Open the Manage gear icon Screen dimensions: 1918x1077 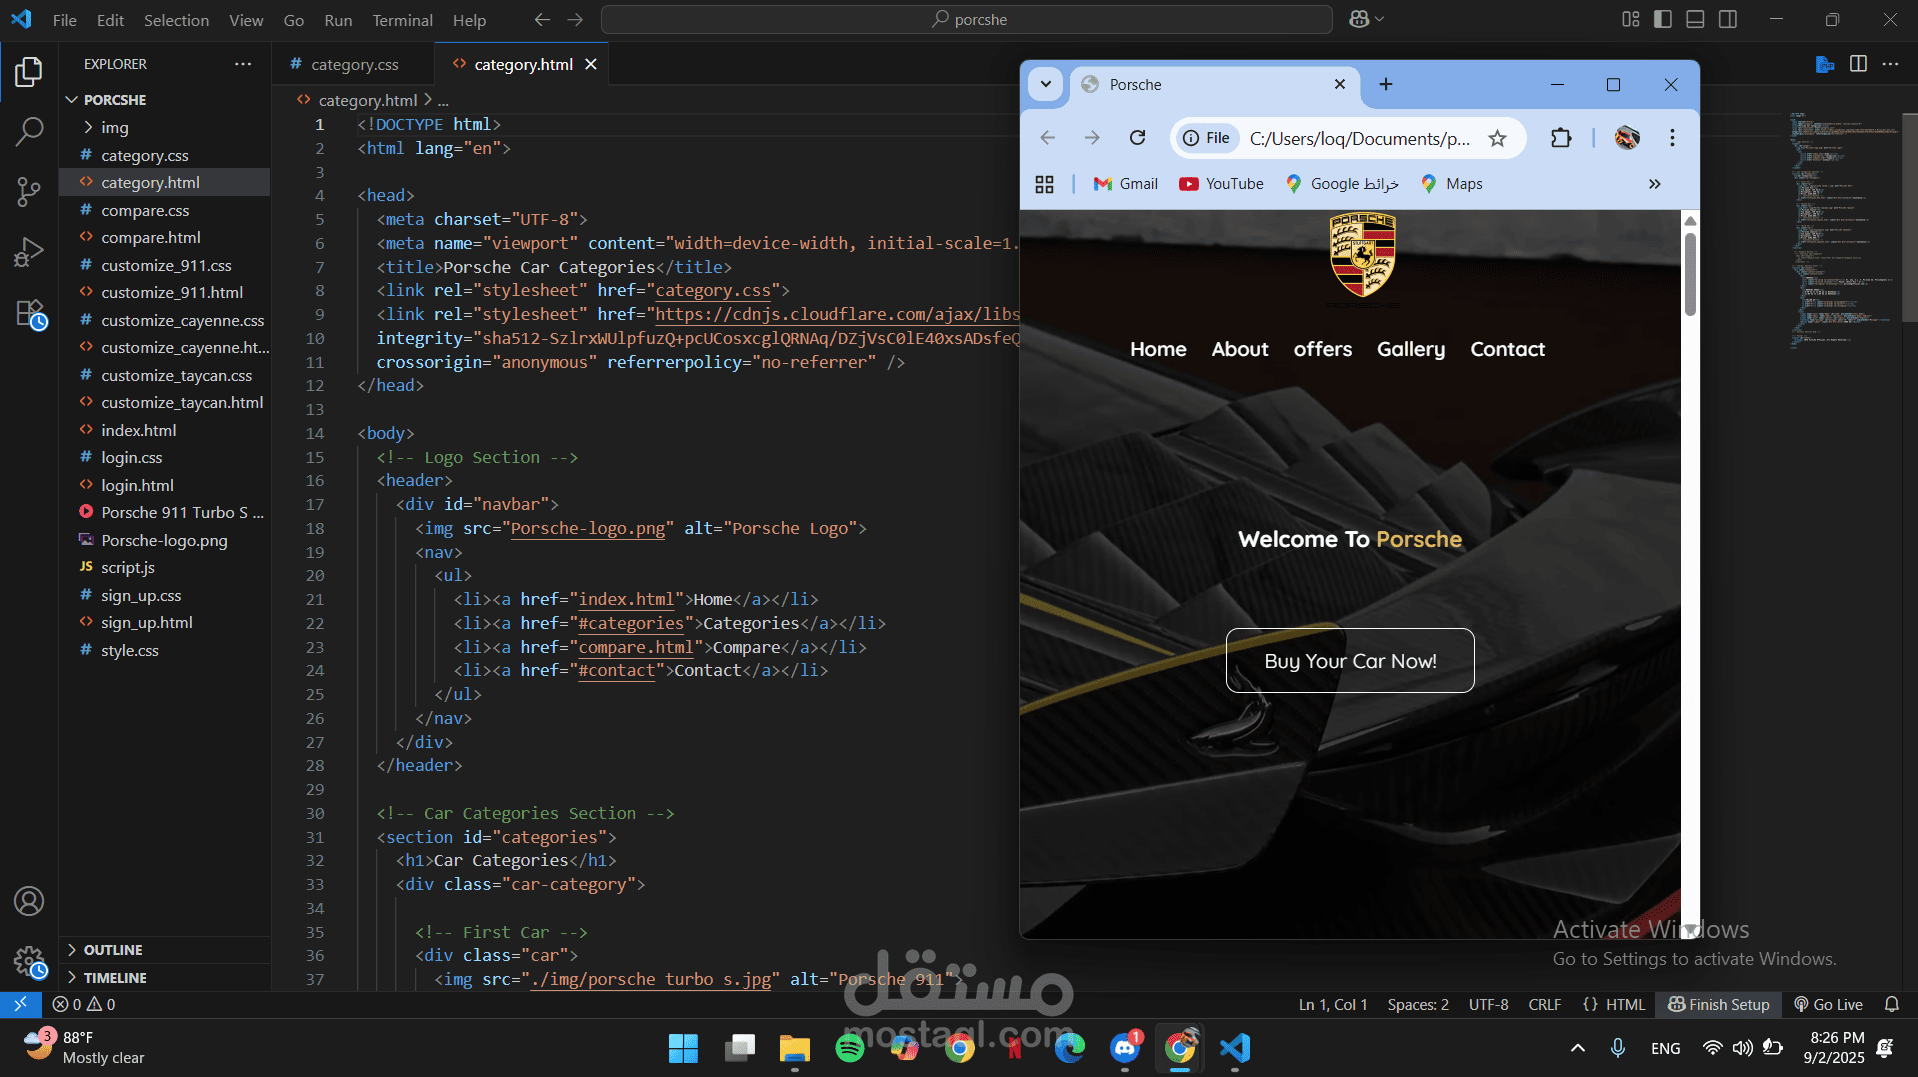pyautogui.click(x=29, y=963)
